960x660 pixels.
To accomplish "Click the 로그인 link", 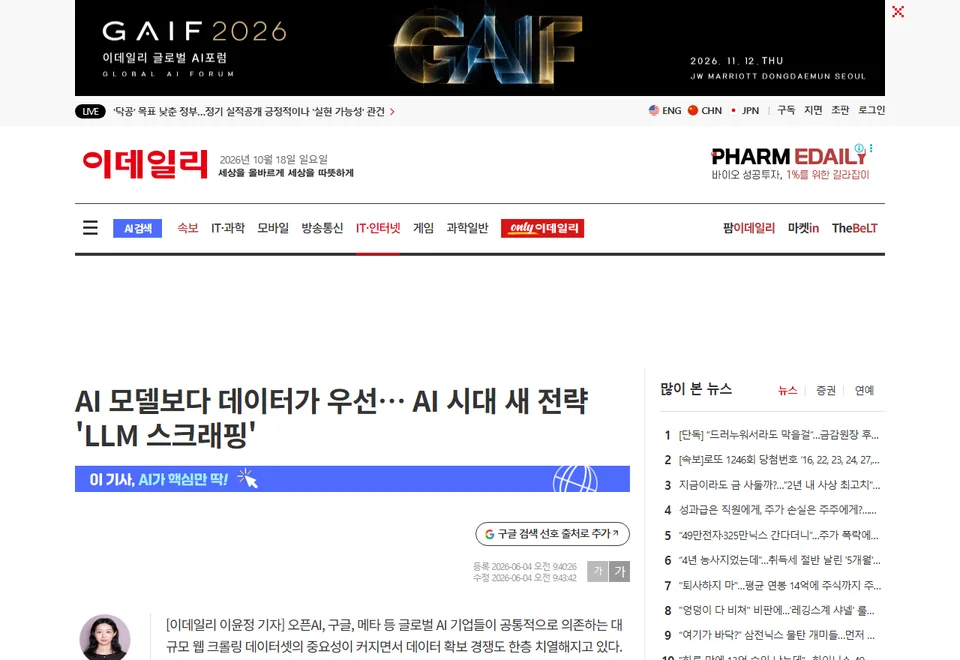I will (871, 110).
